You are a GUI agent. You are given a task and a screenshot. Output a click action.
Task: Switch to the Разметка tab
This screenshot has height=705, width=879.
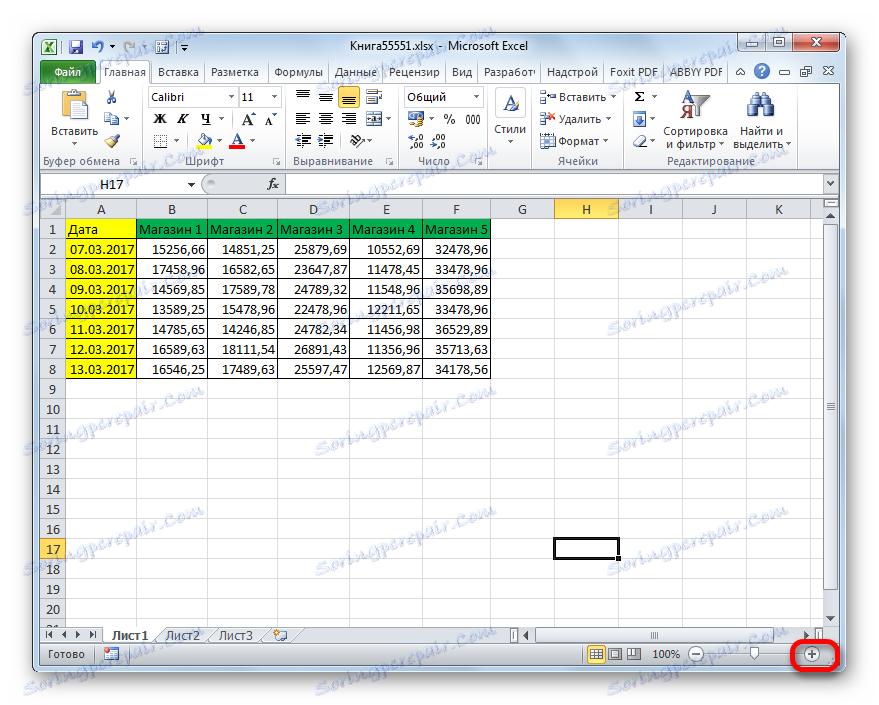[235, 72]
